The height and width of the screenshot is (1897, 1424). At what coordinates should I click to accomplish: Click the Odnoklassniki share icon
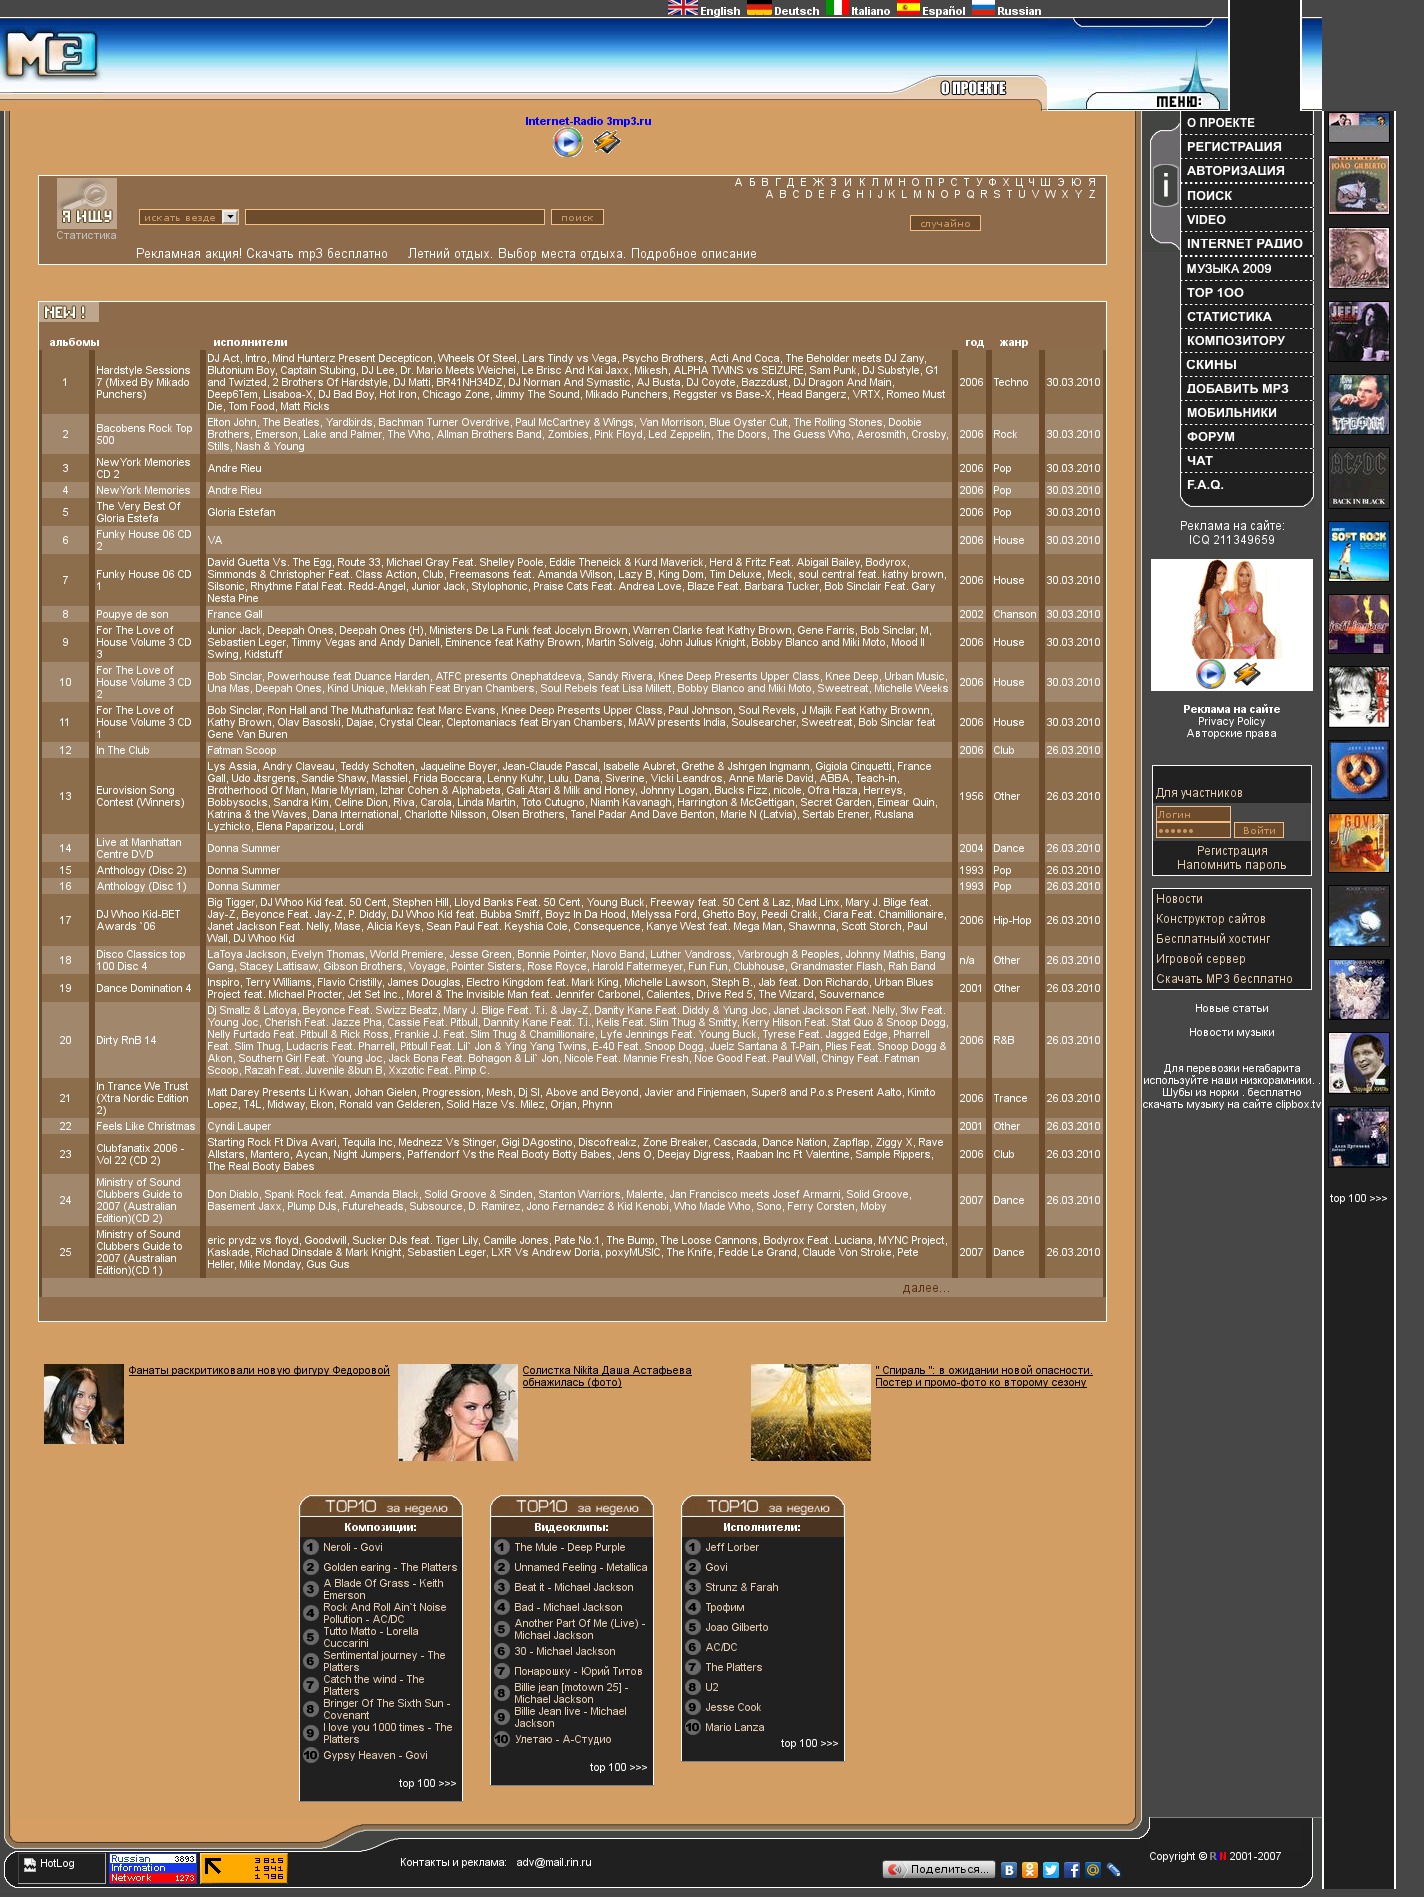pos(1030,1869)
